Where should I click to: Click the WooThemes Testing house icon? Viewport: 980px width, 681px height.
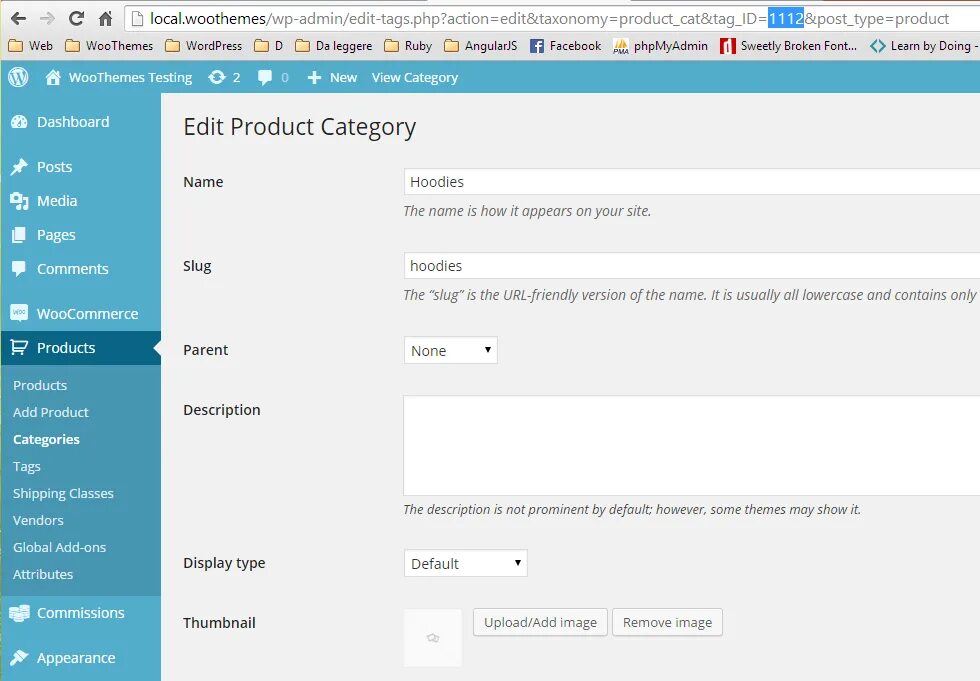tap(53, 77)
